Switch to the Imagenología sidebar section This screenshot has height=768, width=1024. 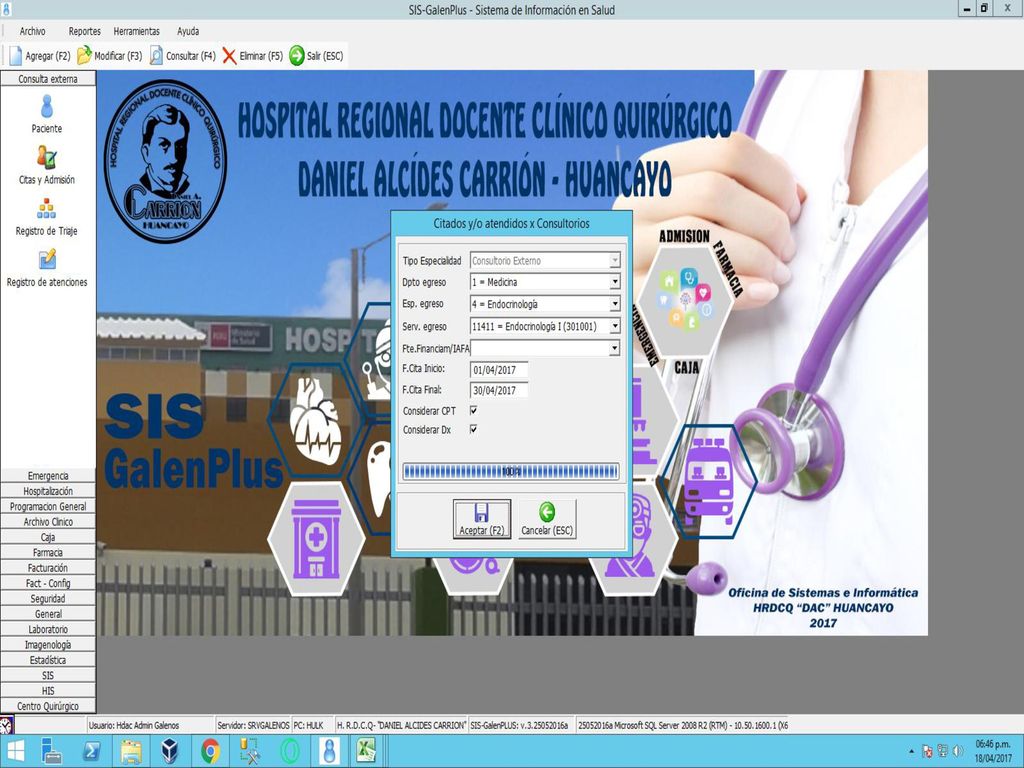click(x=48, y=645)
